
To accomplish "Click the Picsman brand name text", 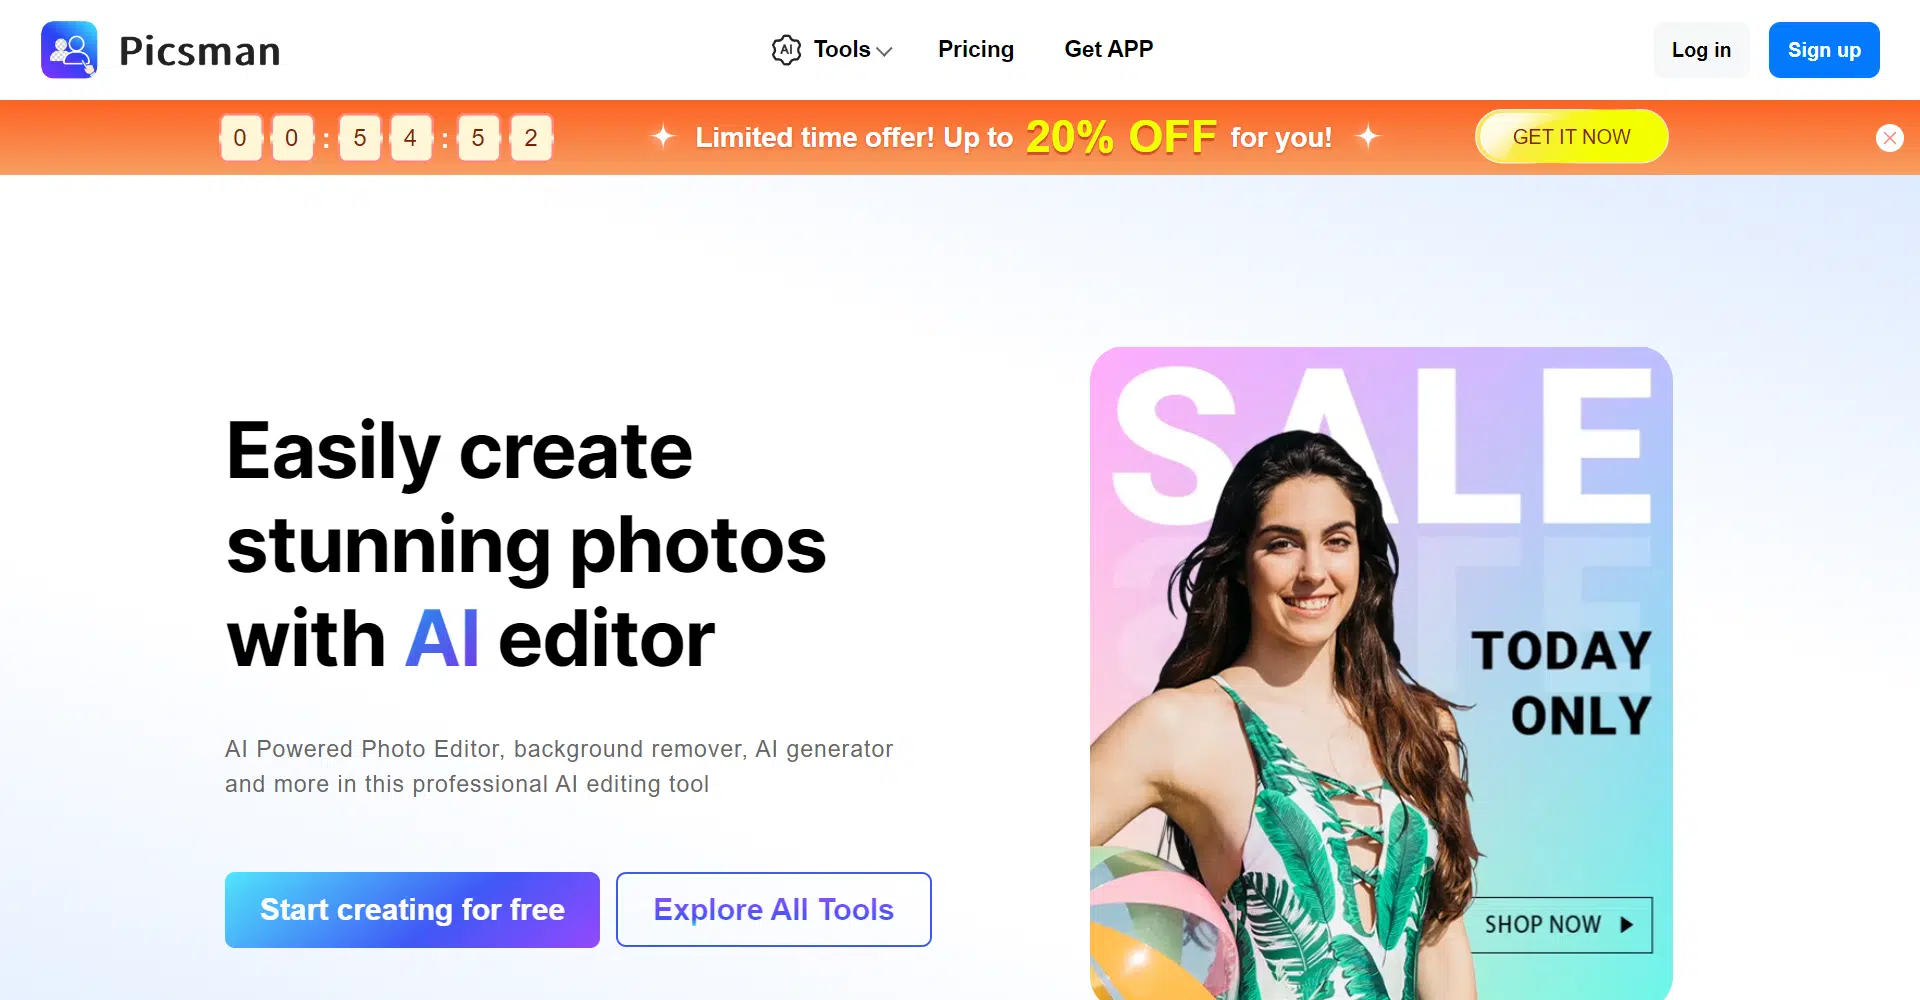I will (200, 51).
